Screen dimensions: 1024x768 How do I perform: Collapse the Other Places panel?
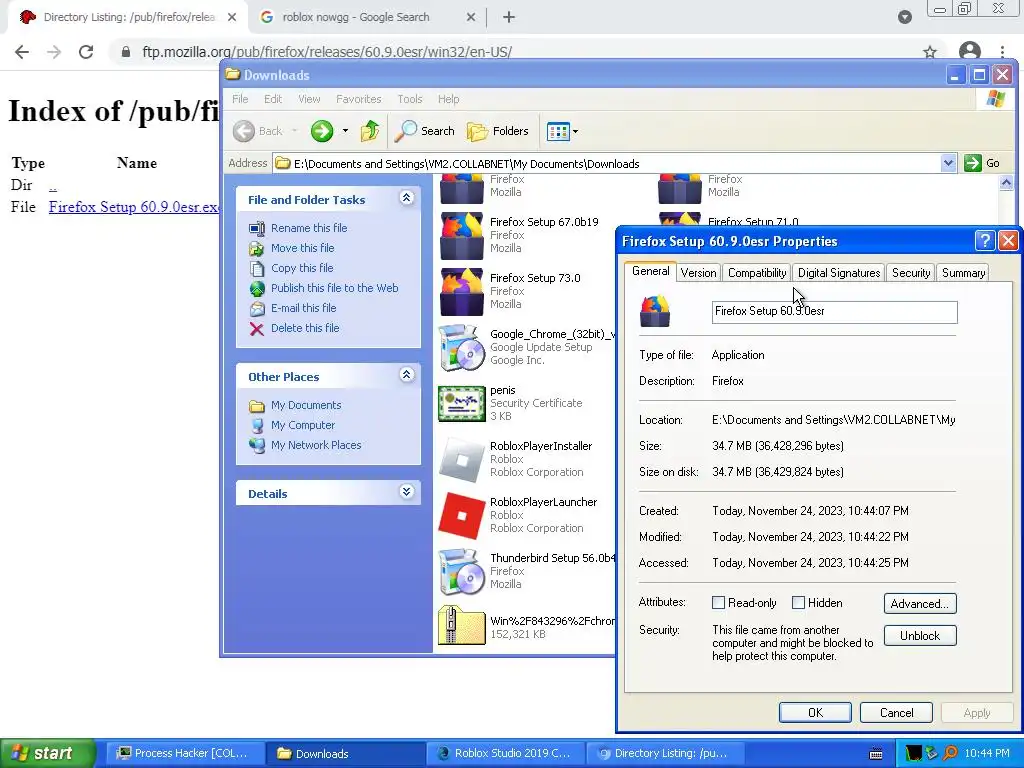point(406,375)
